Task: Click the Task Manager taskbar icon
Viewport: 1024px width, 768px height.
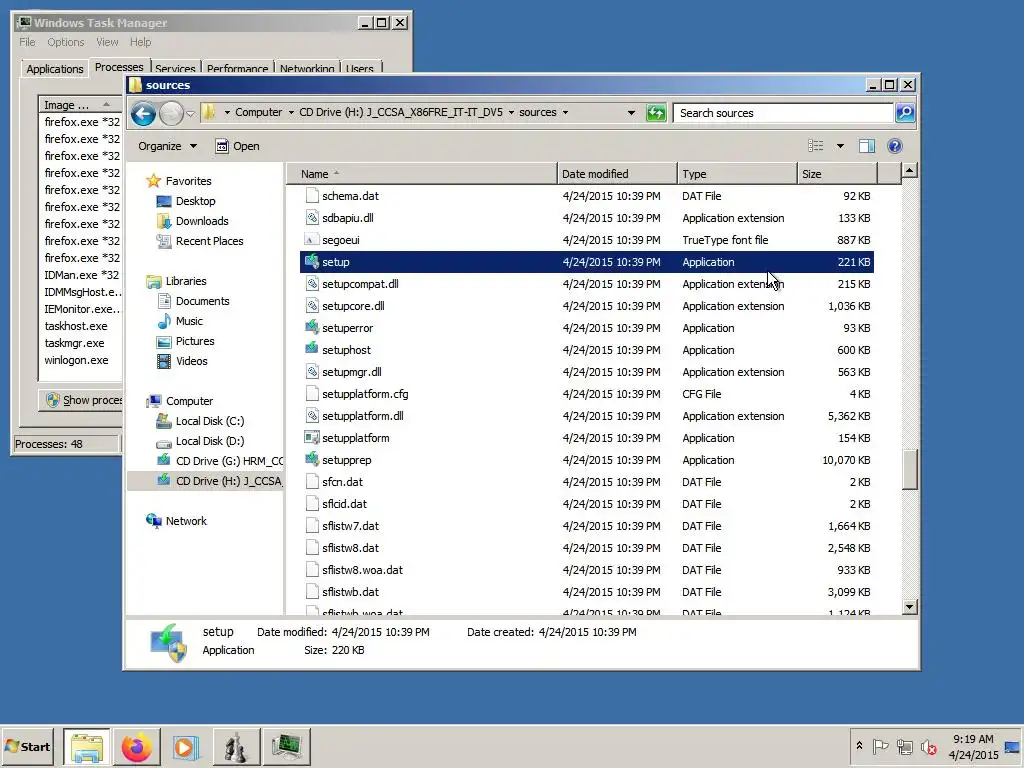Action: point(286,746)
